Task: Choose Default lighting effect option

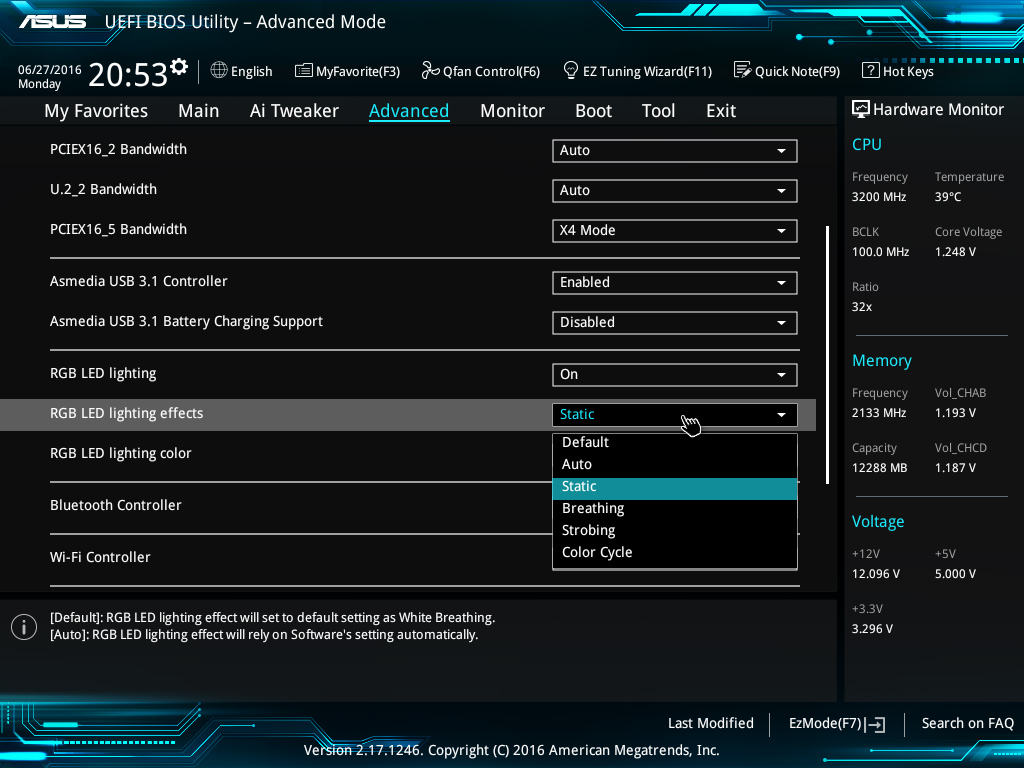Action: pos(675,442)
